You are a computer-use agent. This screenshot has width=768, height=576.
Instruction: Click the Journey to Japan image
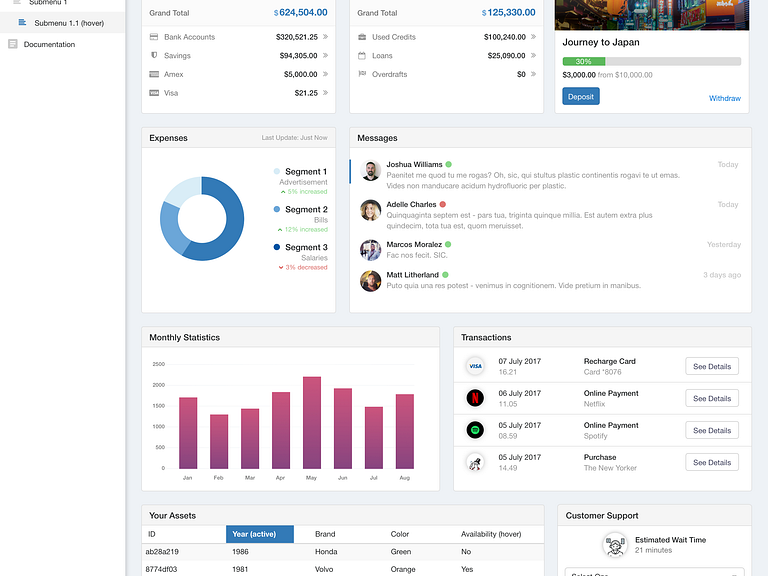651,15
